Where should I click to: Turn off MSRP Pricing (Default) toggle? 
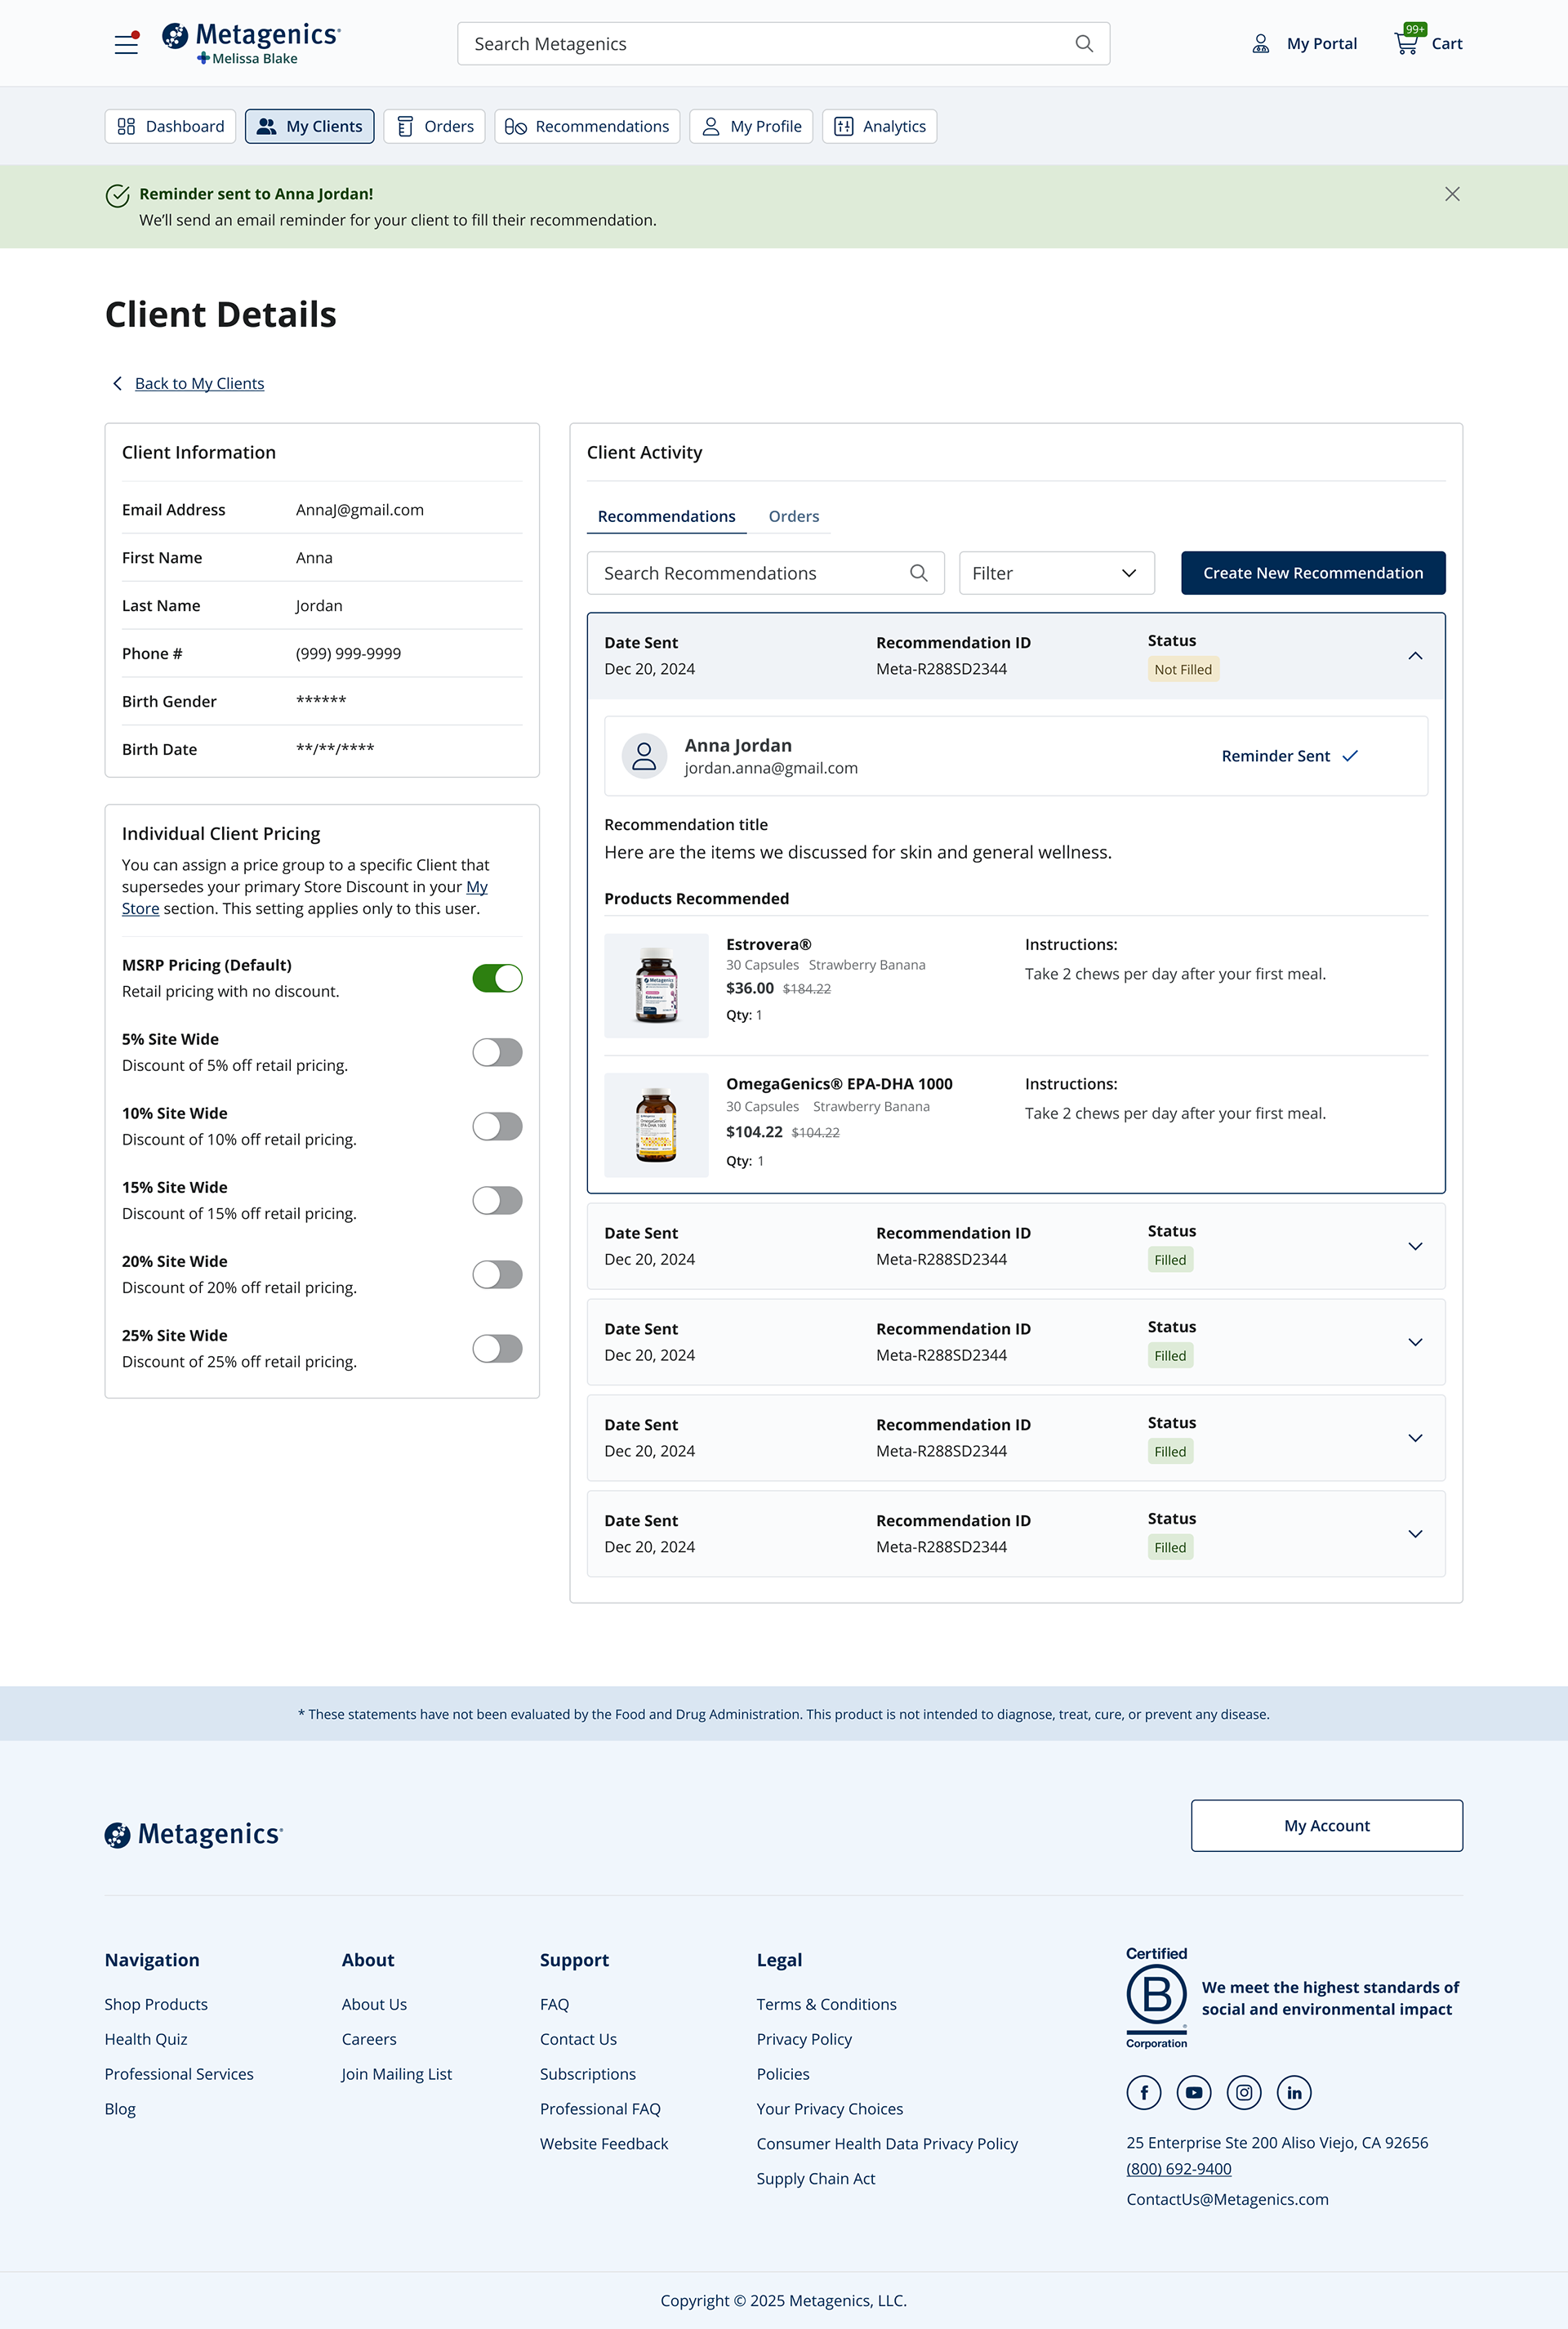[497, 978]
